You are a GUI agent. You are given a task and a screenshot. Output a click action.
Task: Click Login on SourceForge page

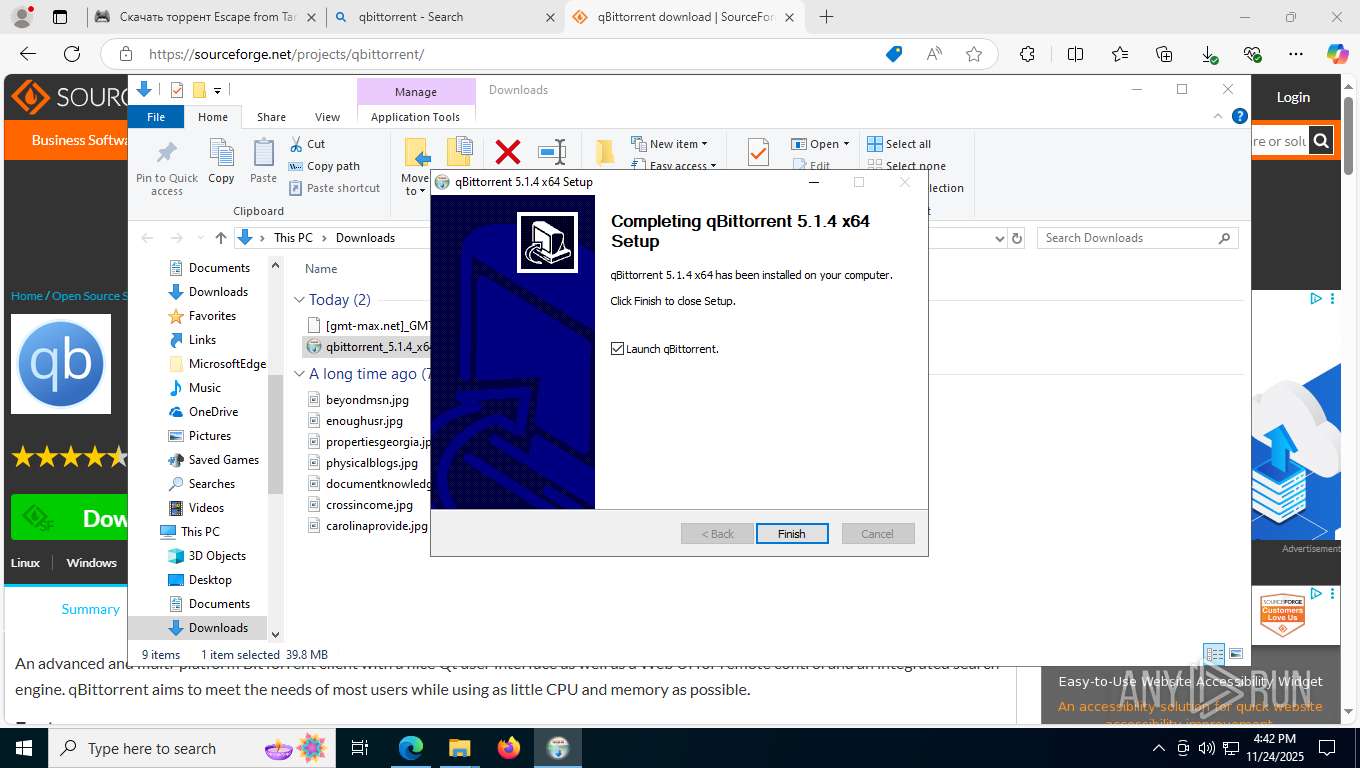click(1293, 97)
